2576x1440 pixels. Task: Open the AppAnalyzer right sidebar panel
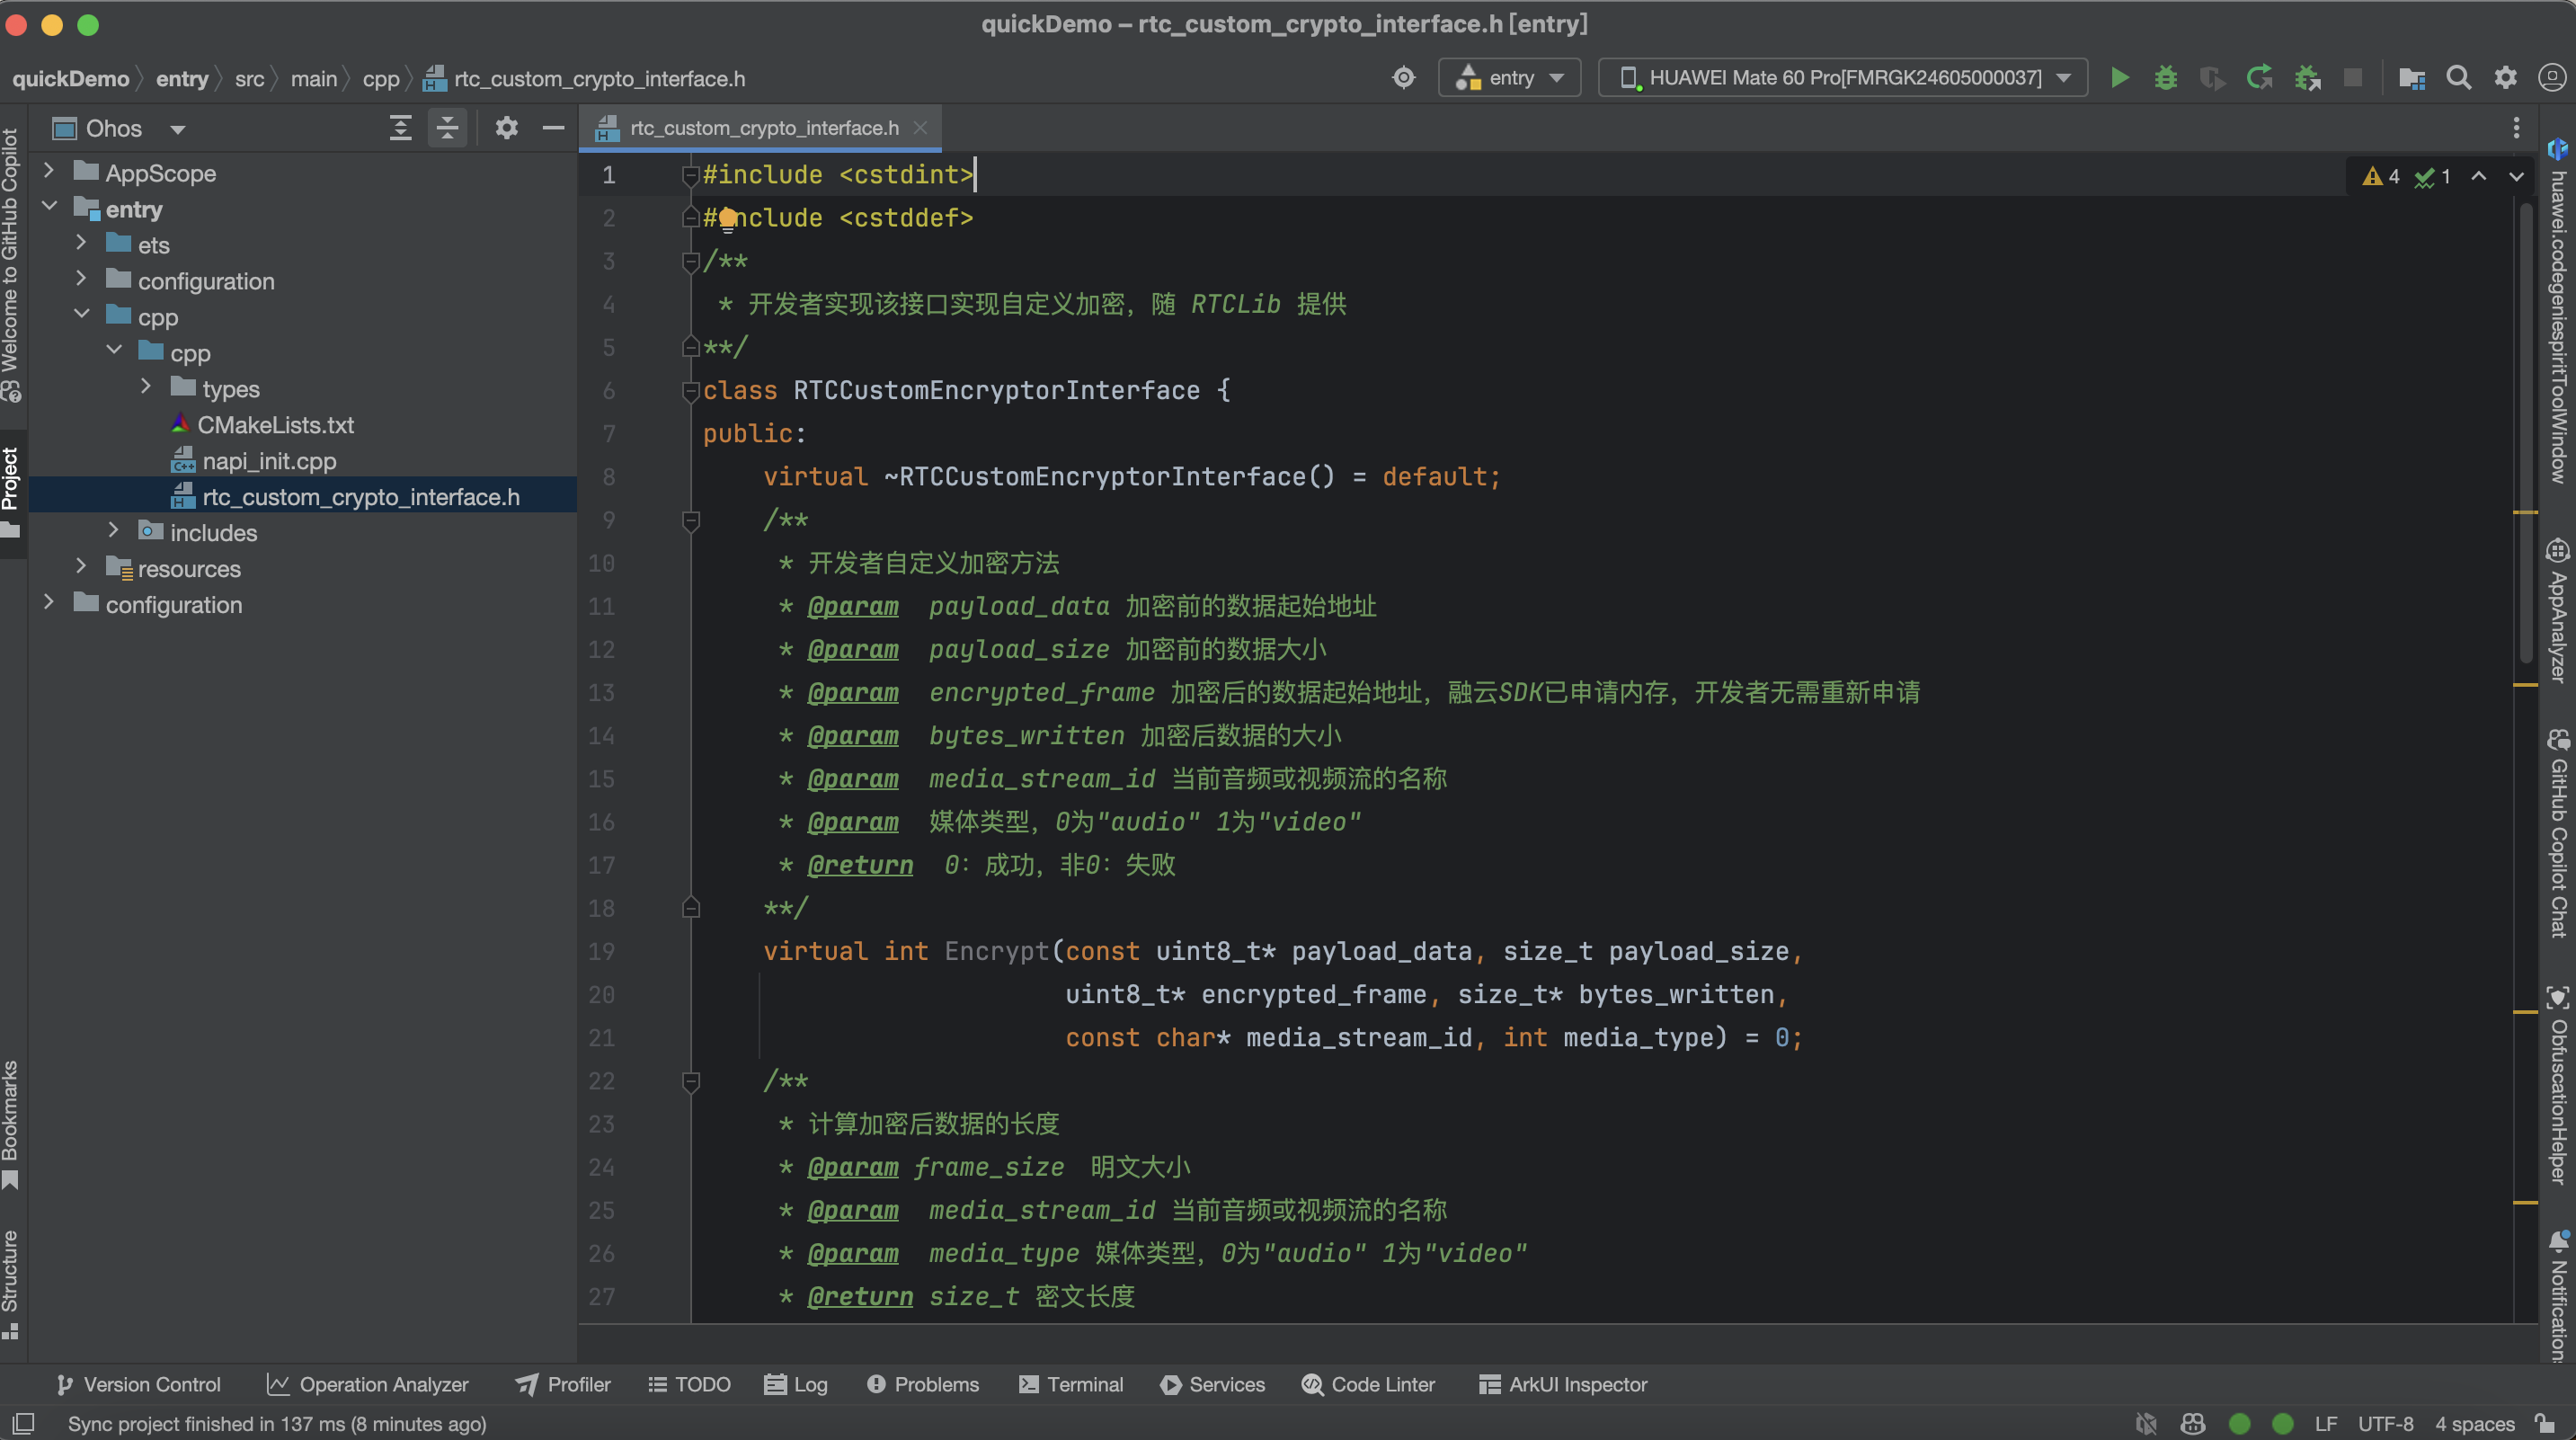(2557, 611)
